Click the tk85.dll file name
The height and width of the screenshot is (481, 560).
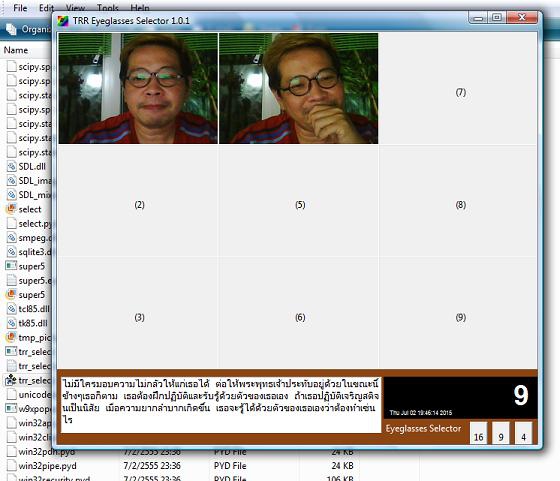pyautogui.click(x=33, y=323)
